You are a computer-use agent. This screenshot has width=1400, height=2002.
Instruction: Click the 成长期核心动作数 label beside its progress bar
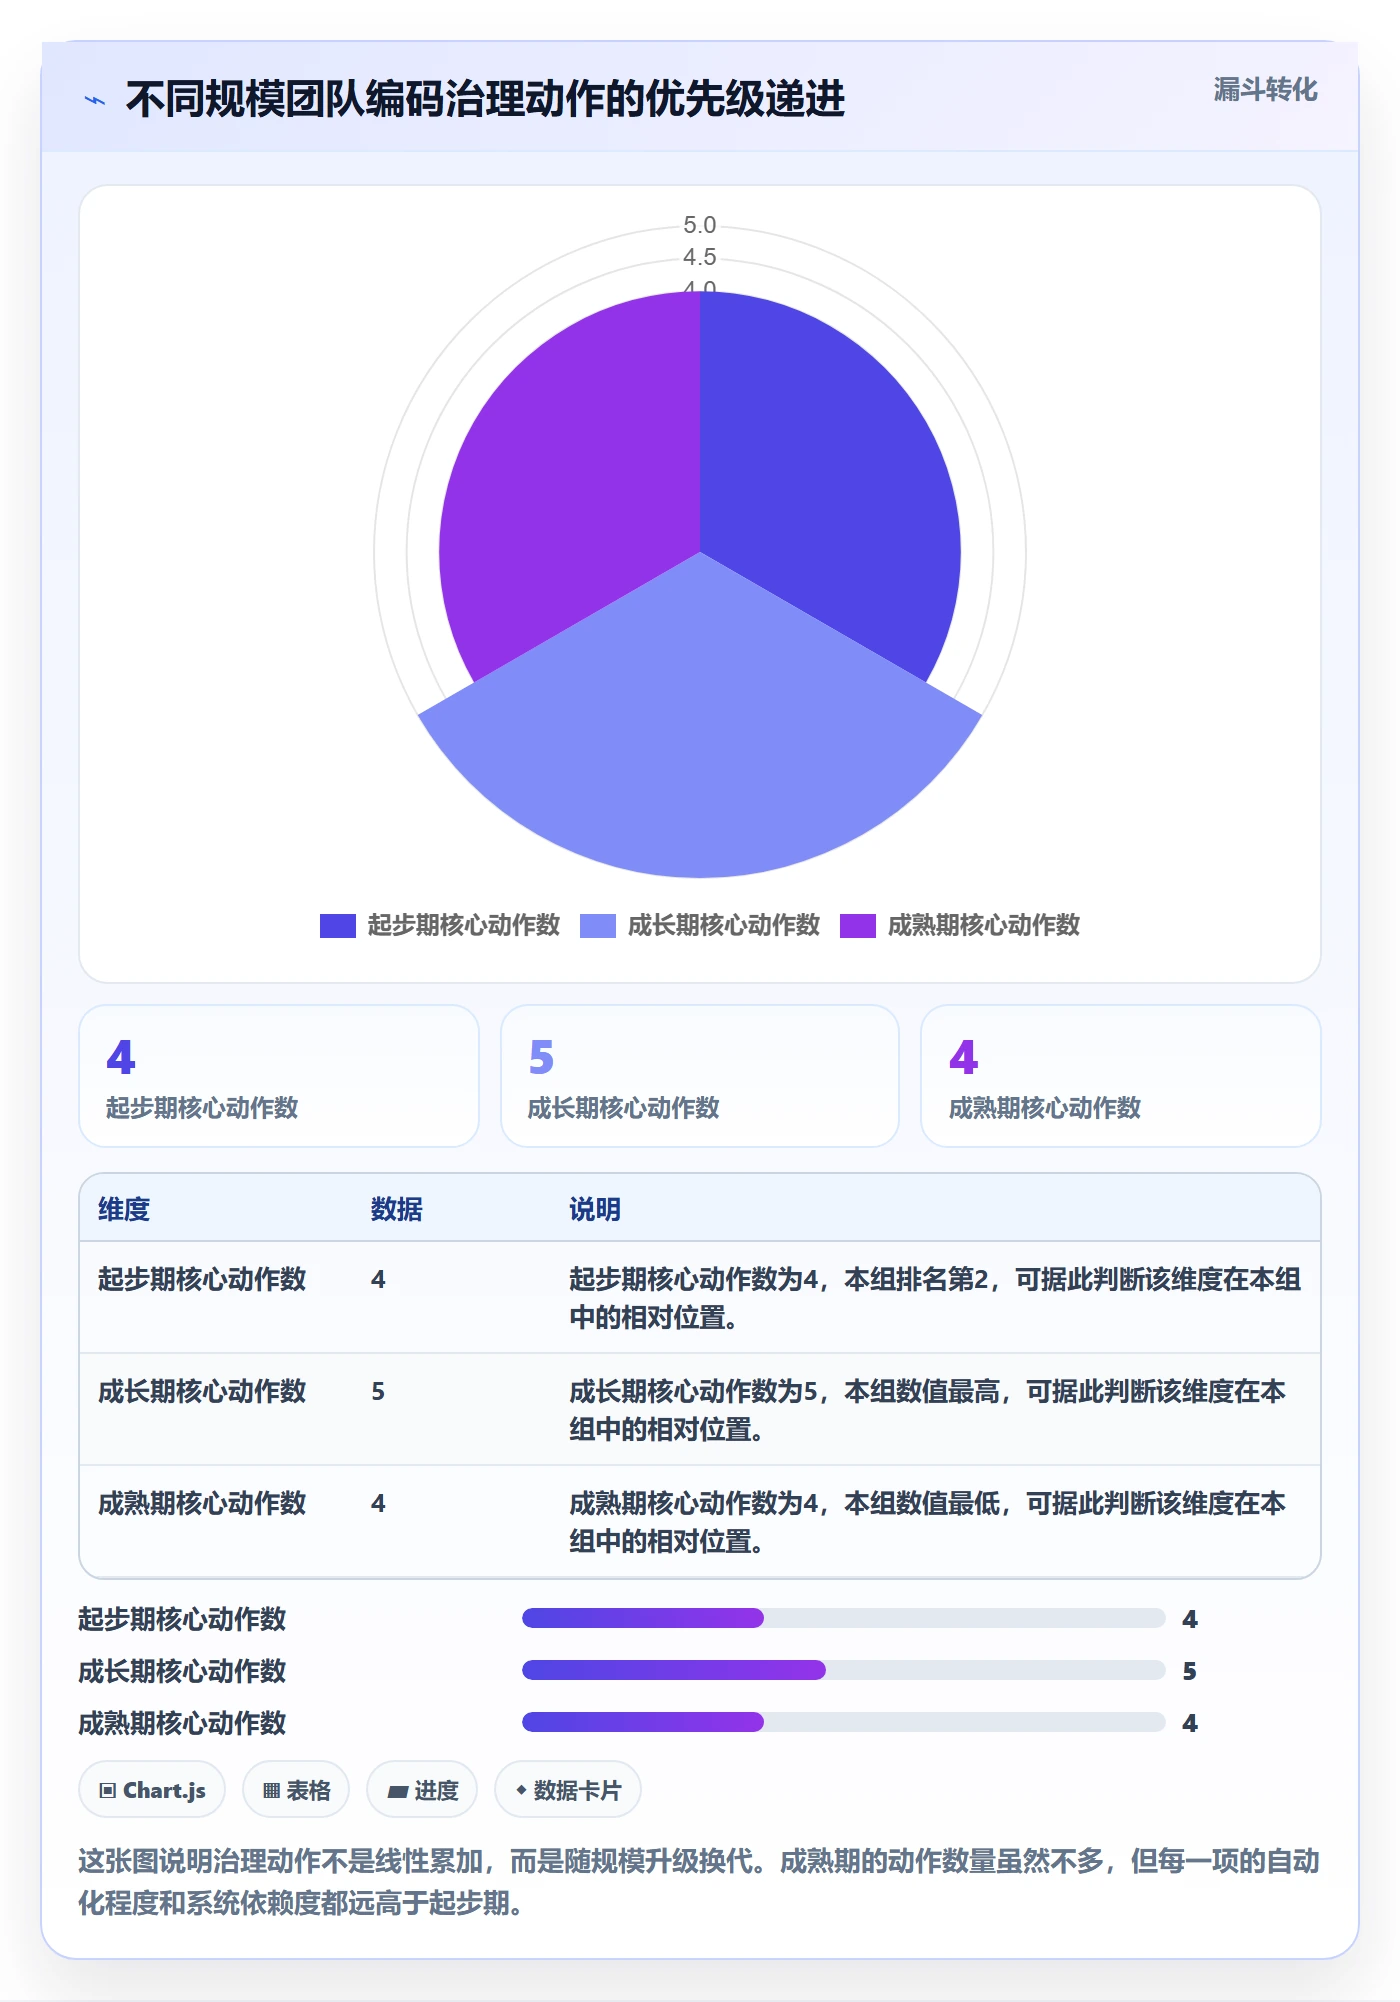(182, 1671)
